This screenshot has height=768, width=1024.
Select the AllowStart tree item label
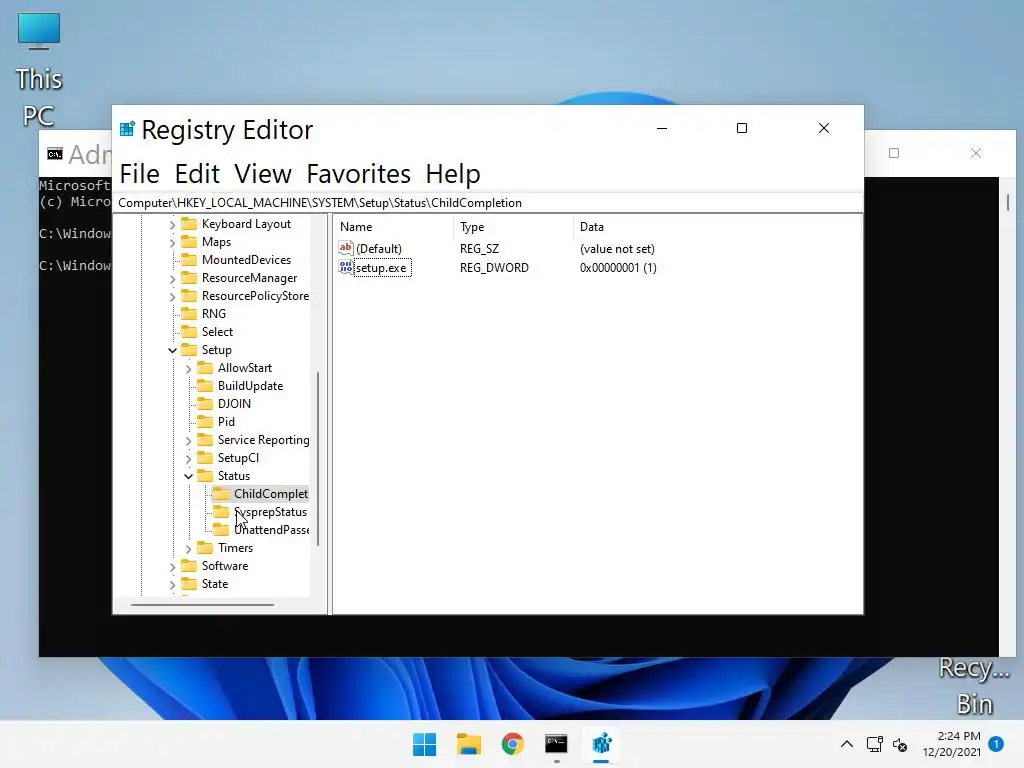pyautogui.click(x=244, y=368)
